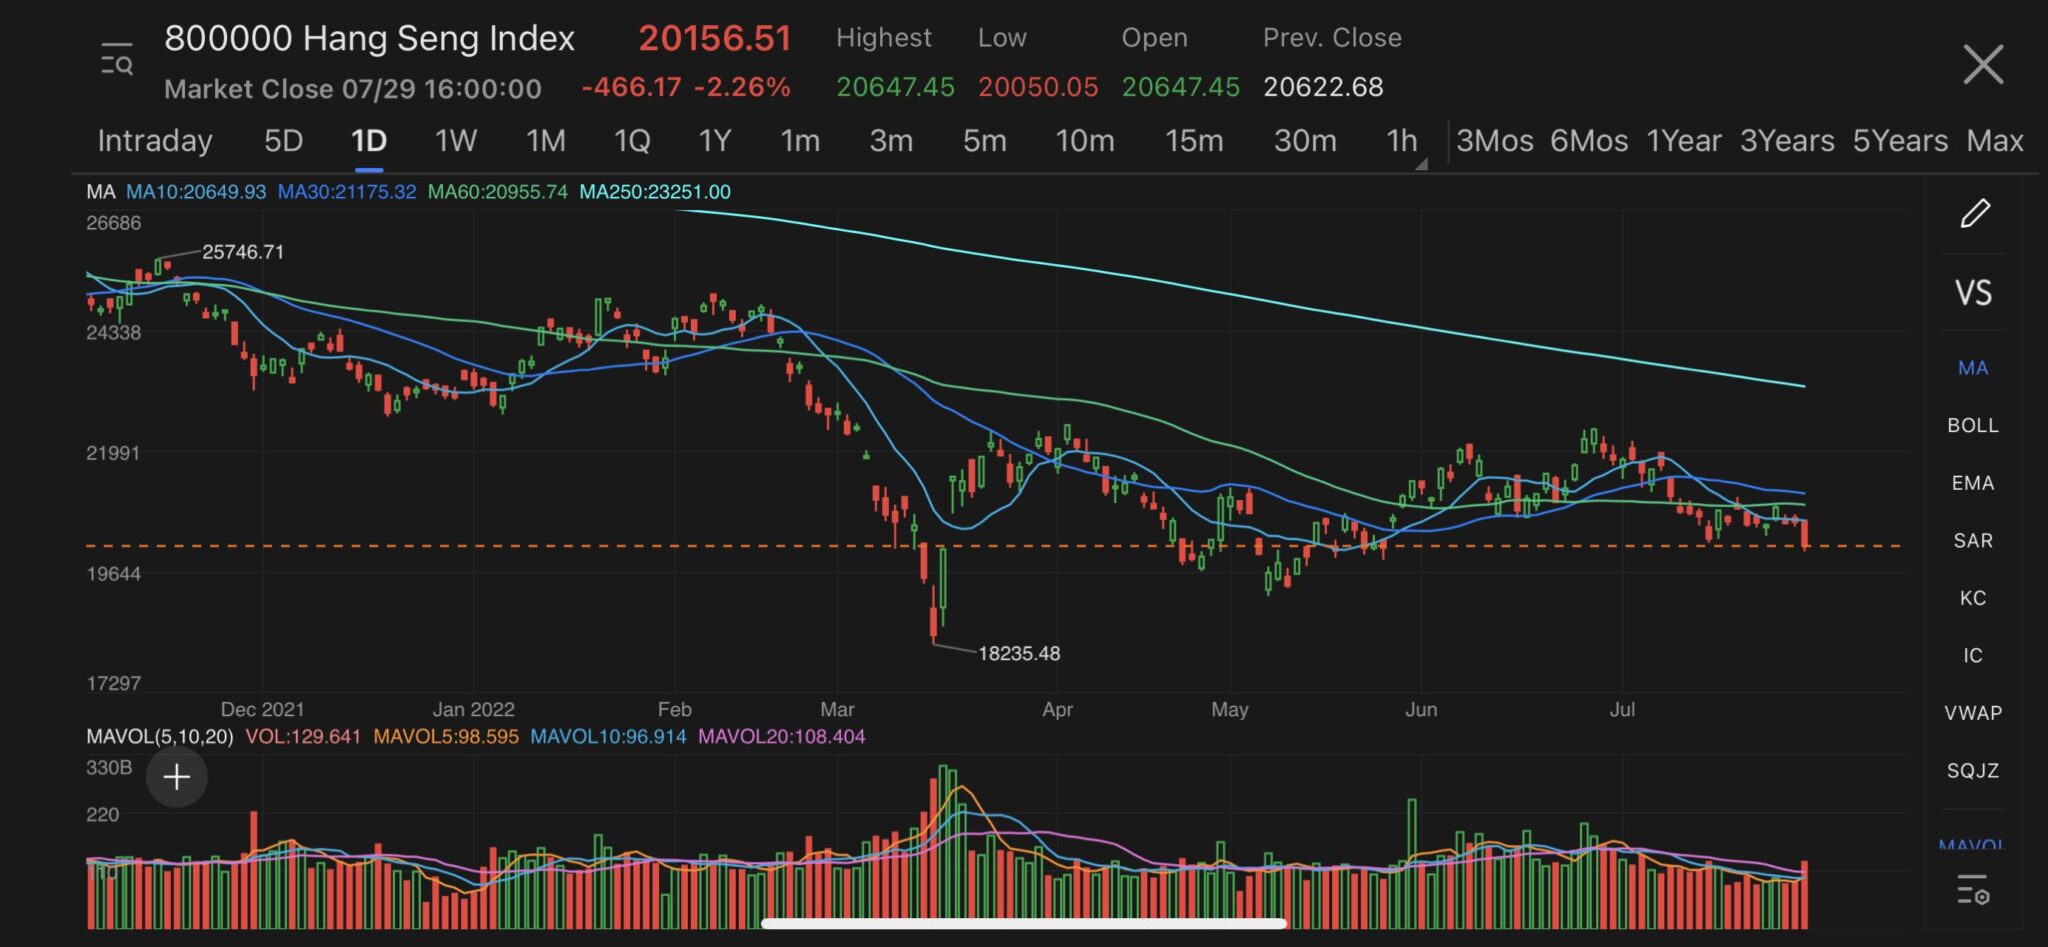Set range to 5Years
2048x947 pixels.
coord(1900,141)
